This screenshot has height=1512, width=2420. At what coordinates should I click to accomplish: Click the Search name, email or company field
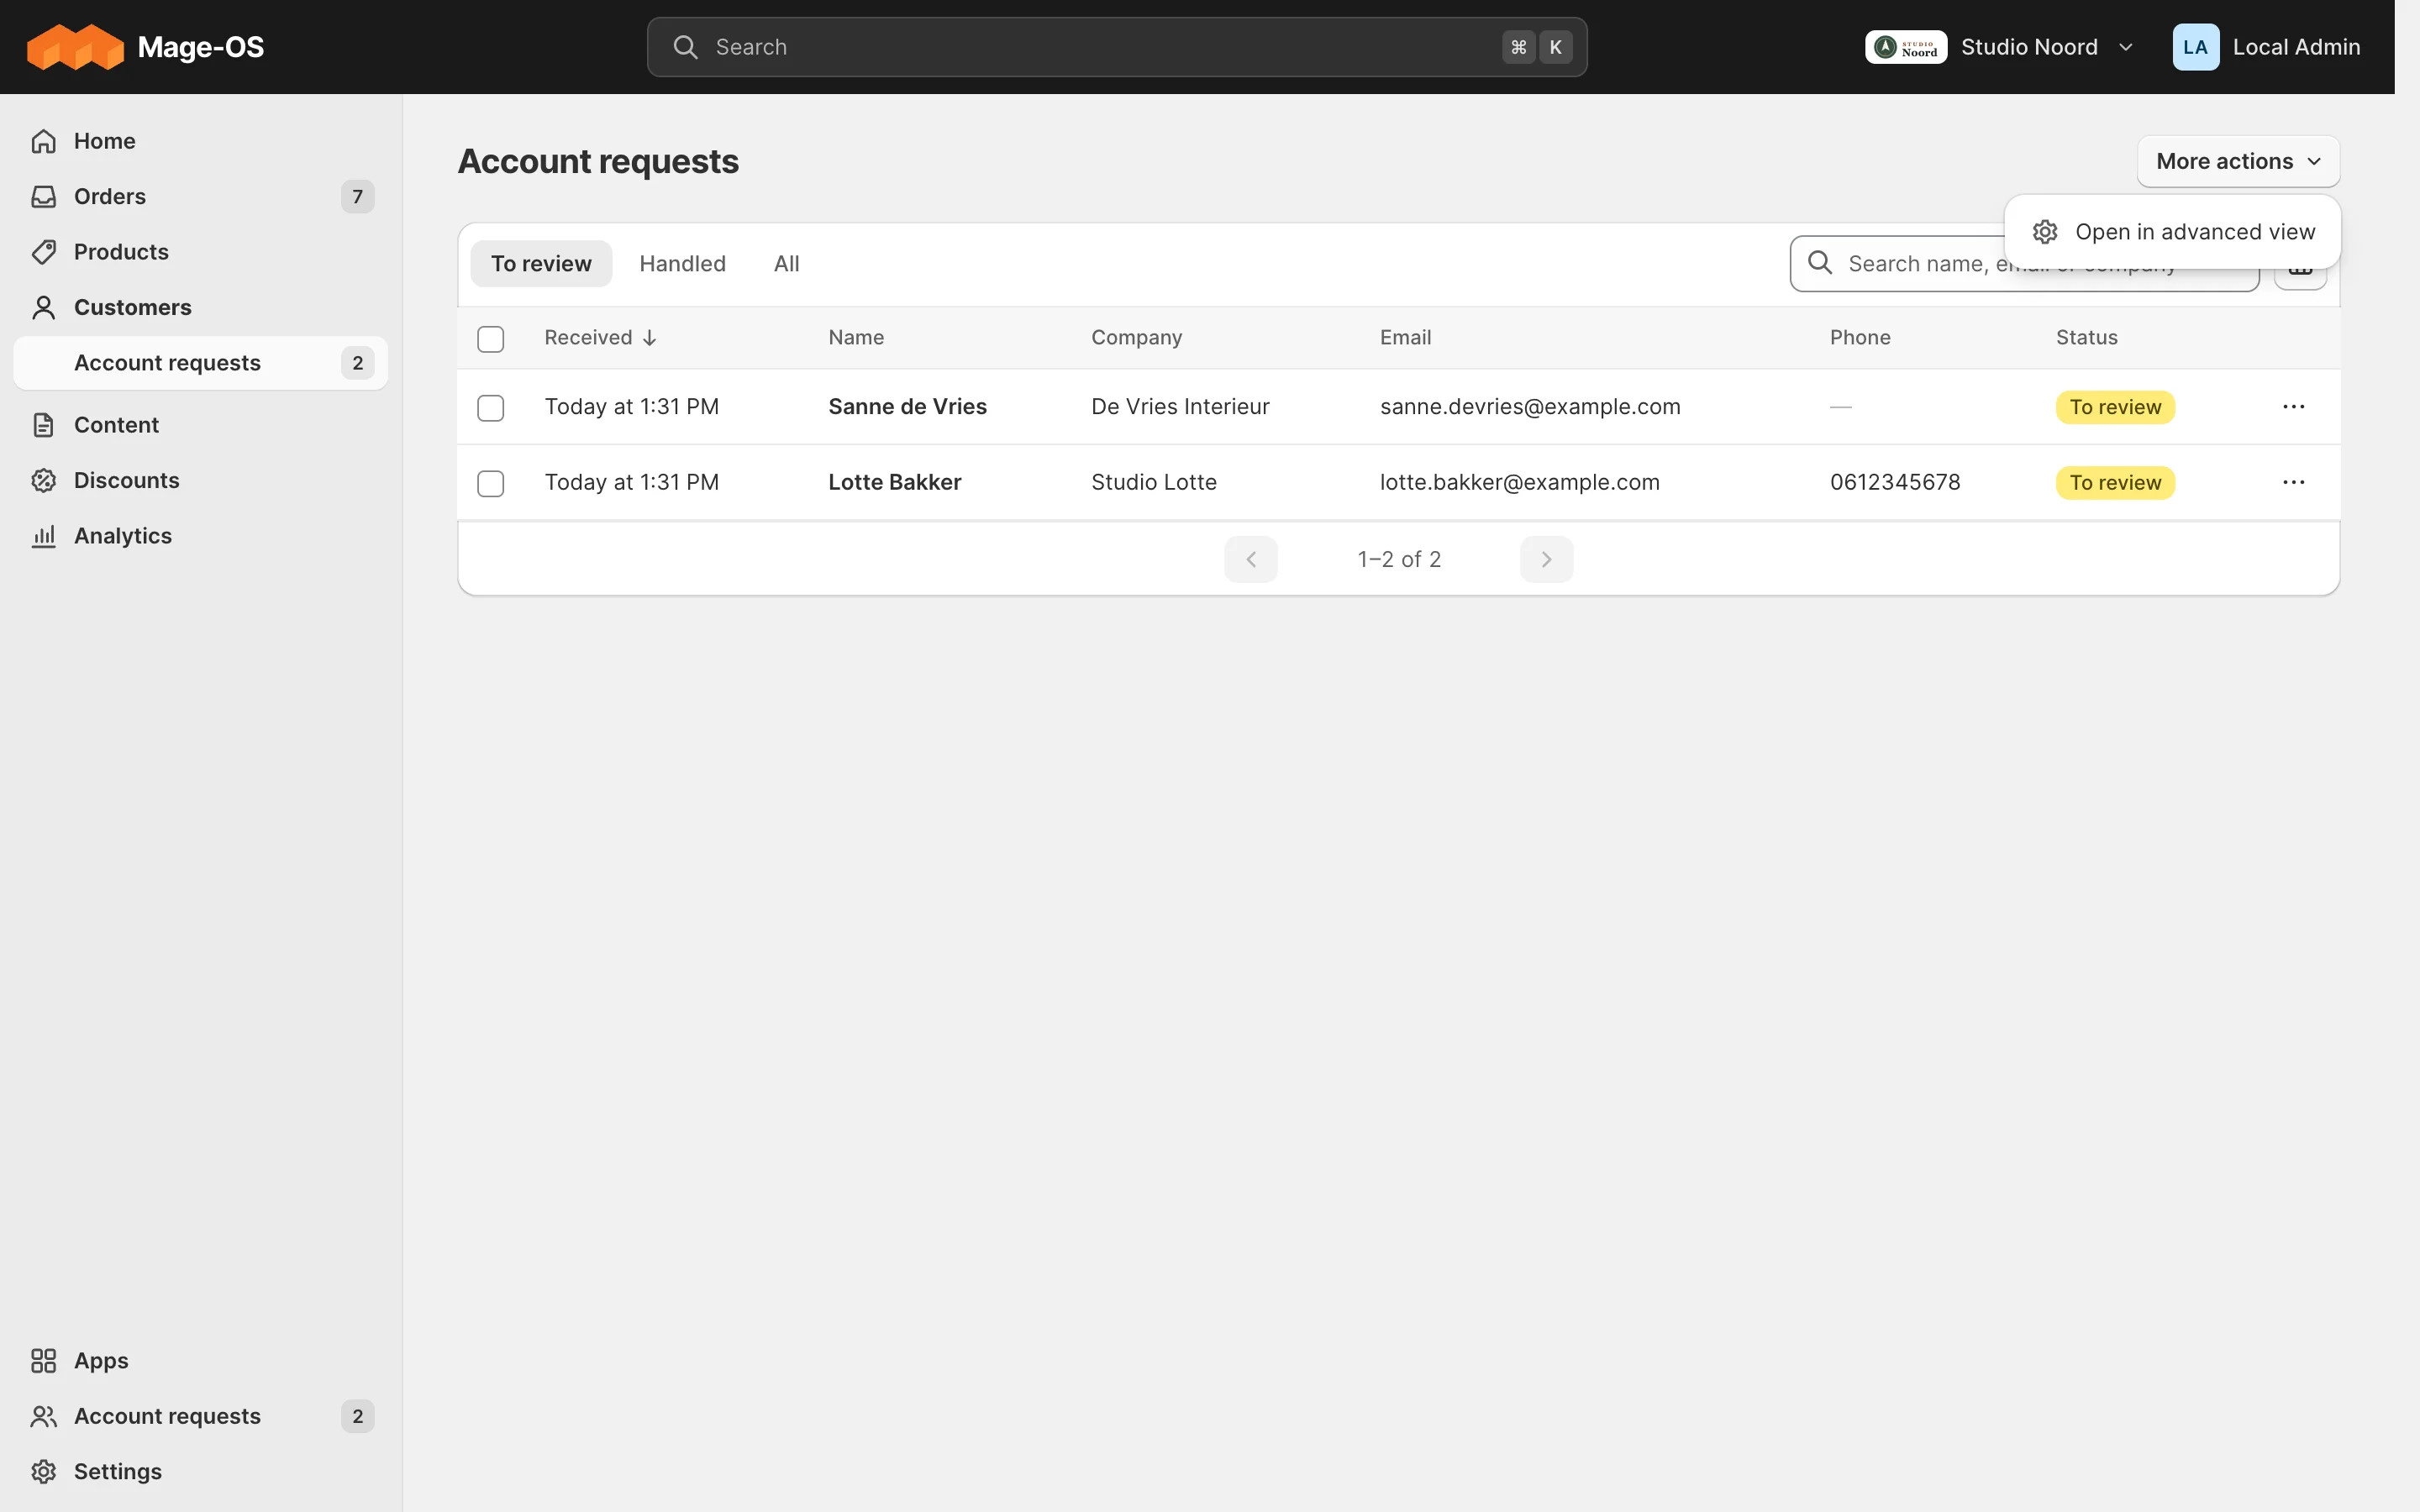(x=2024, y=264)
